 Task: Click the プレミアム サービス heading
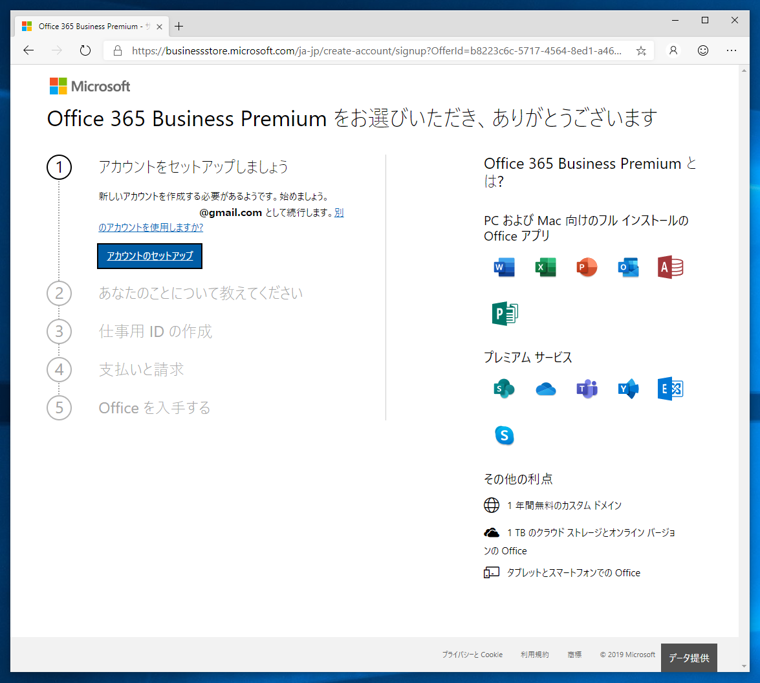(x=528, y=357)
